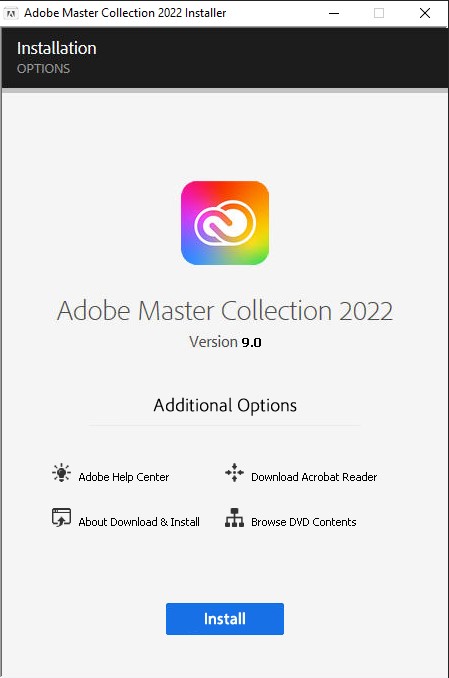Click the Creative Cloud rainbow logo

(225, 223)
